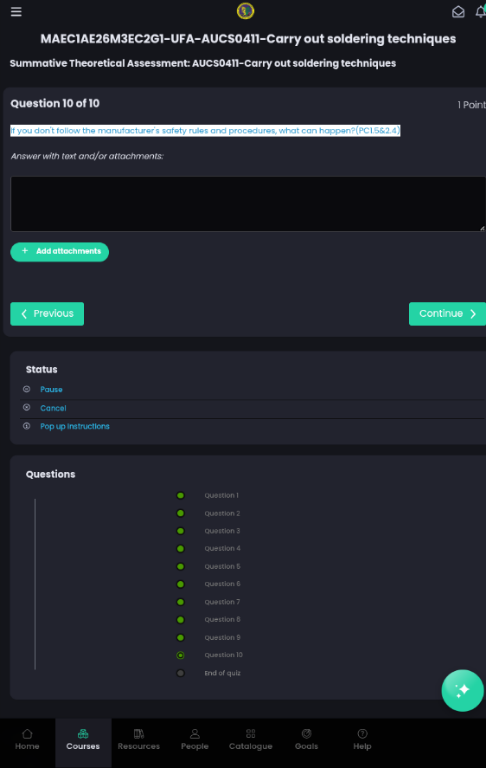
Task: Click the Cancel status icon
Action: (27, 408)
